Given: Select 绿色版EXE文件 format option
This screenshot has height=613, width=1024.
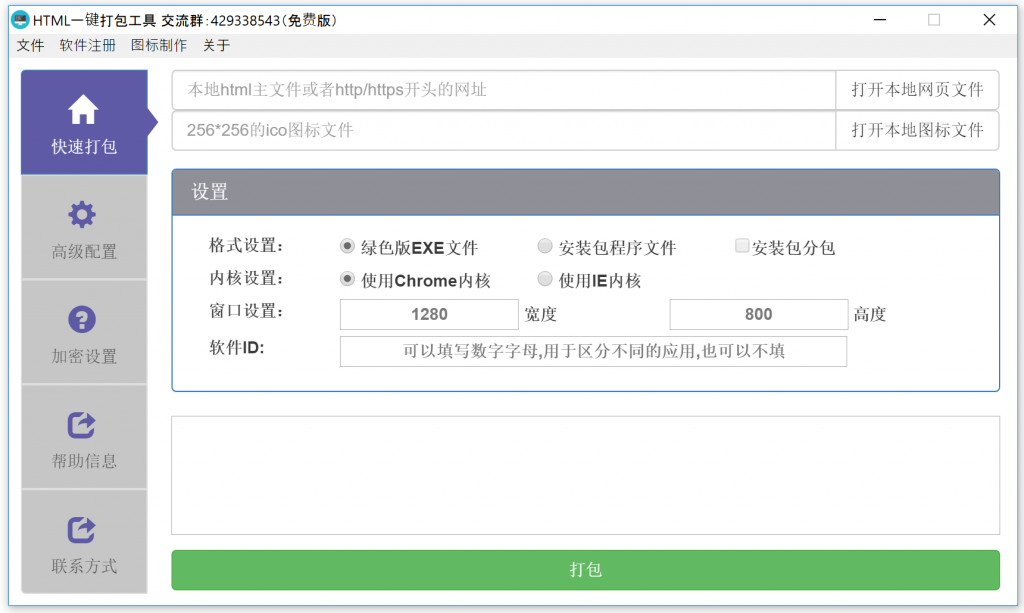Looking at the screenshot, I should [347, 245].
